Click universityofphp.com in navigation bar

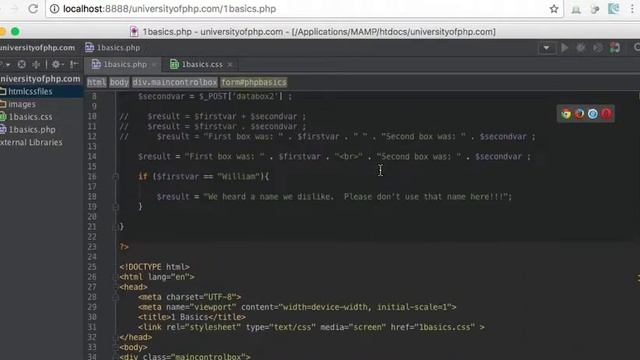coord(38,48)
